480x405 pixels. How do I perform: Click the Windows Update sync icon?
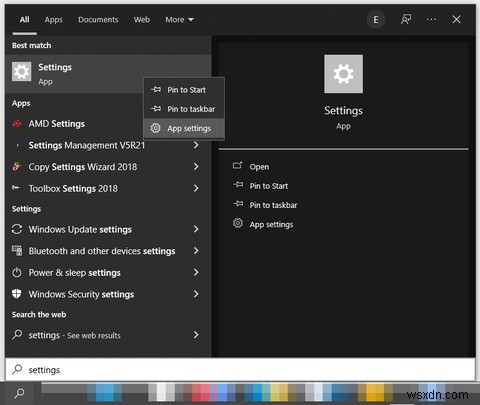17,229
